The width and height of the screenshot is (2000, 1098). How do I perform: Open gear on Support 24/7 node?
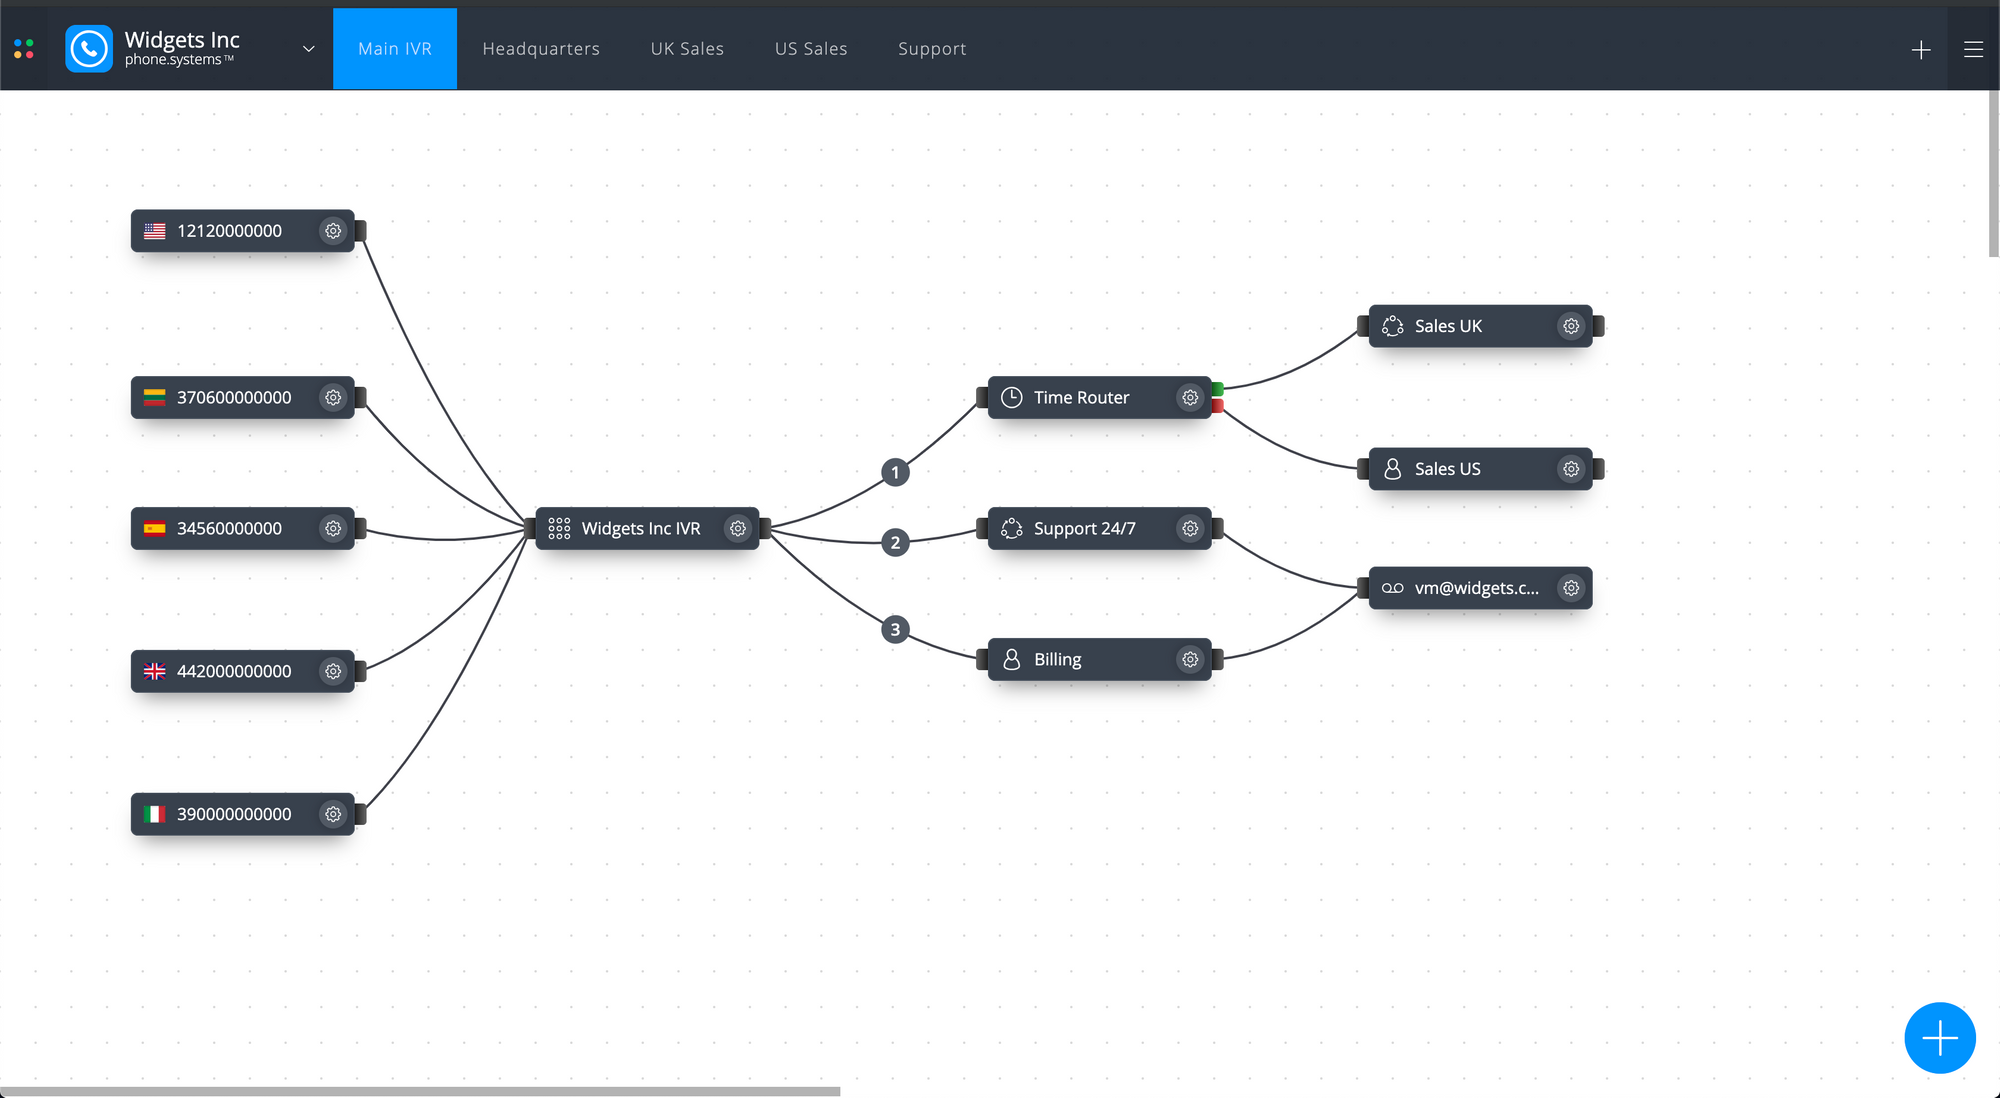click(1190, 528)
